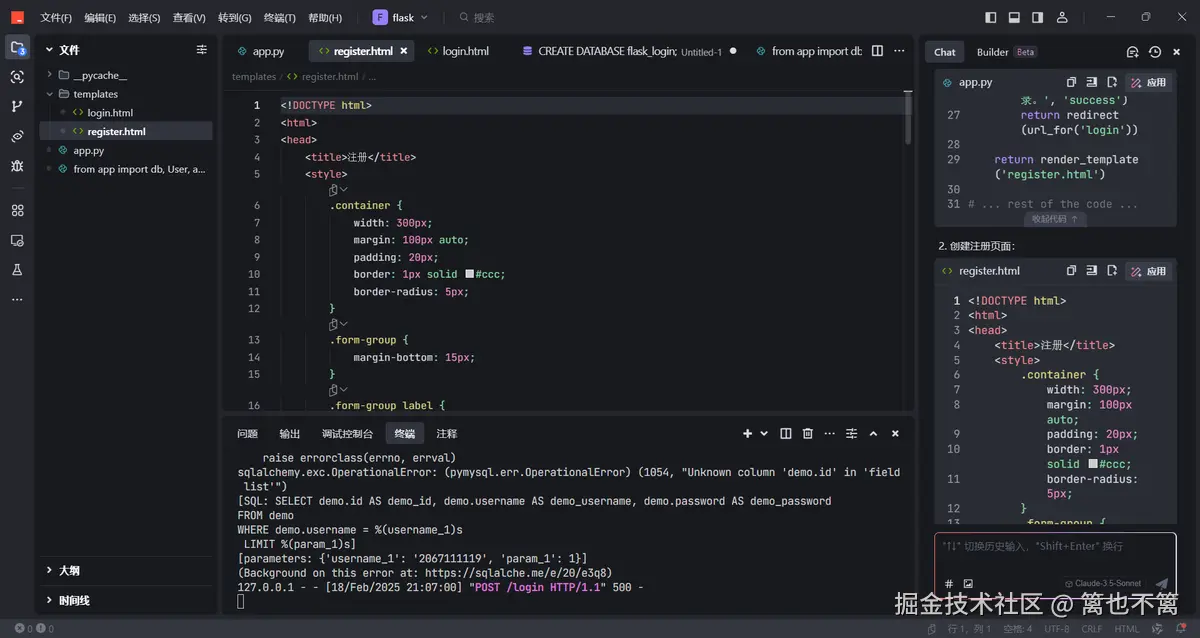Collapse the app.py code block (收起代码)
Screen dimensions: 1200x638
pos(1055,218)
